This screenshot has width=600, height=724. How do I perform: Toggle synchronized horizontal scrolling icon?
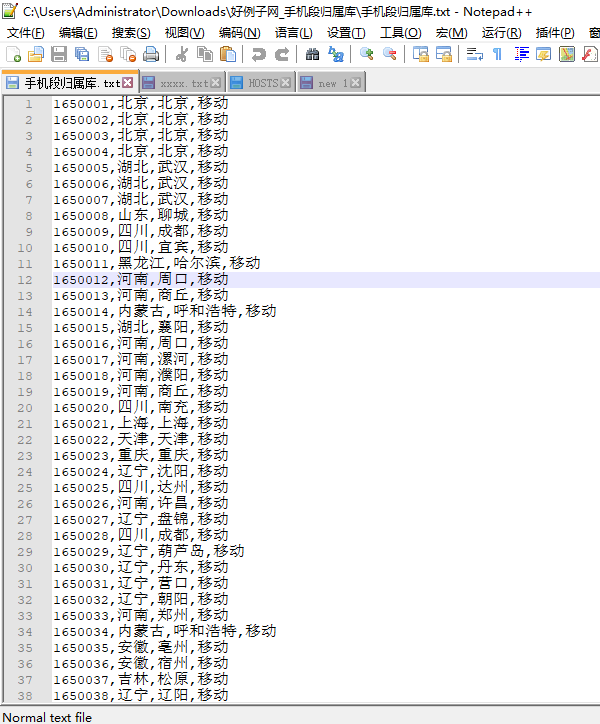(x=443, y=54)
